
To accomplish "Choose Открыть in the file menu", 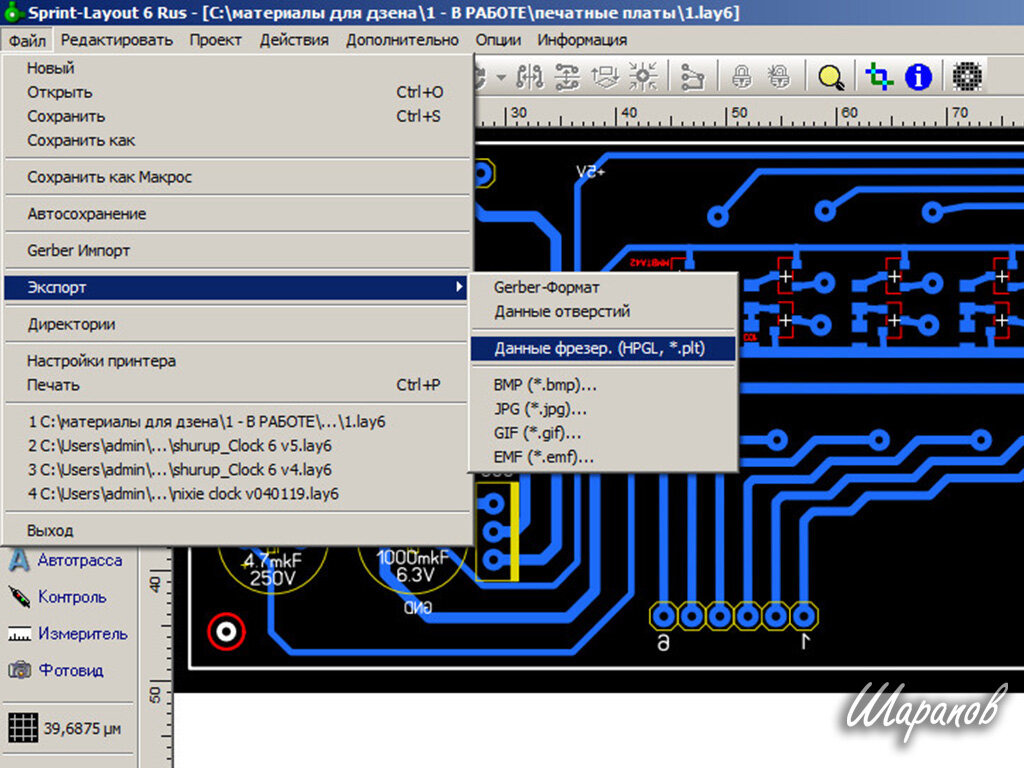I will click(x=237, y=92).
